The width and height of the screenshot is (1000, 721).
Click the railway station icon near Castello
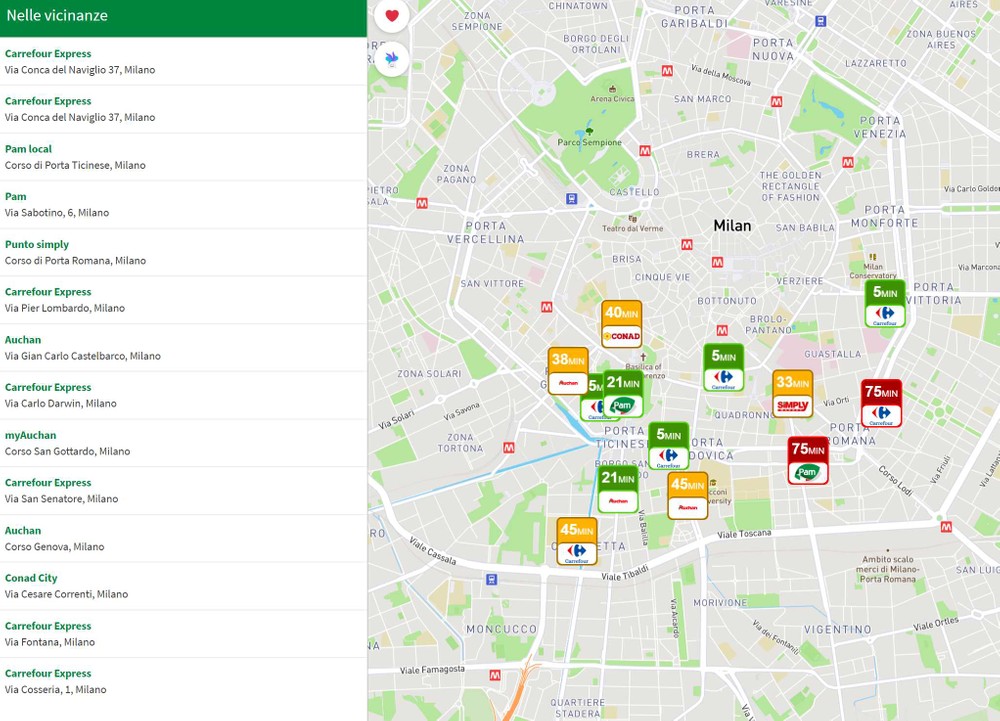click(572, 198)
